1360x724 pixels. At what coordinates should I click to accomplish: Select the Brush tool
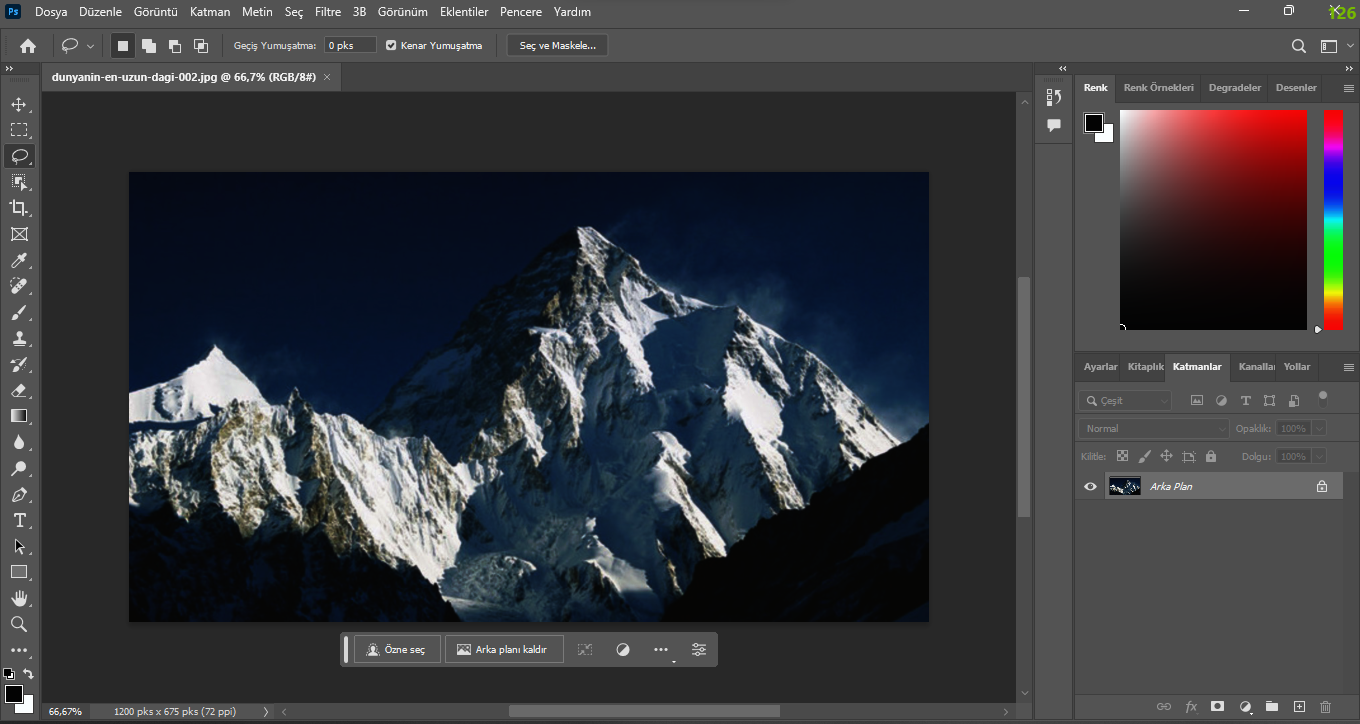point(19,313)
